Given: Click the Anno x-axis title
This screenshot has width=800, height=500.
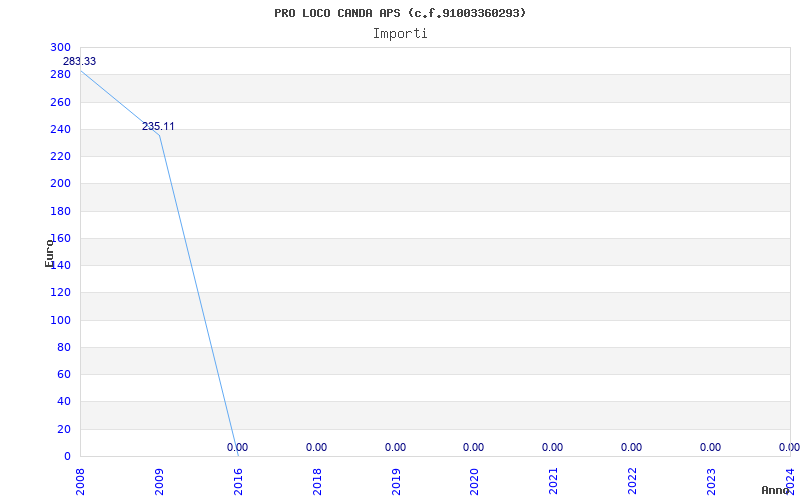Looking at the screenshot, I should pos(776,490).
